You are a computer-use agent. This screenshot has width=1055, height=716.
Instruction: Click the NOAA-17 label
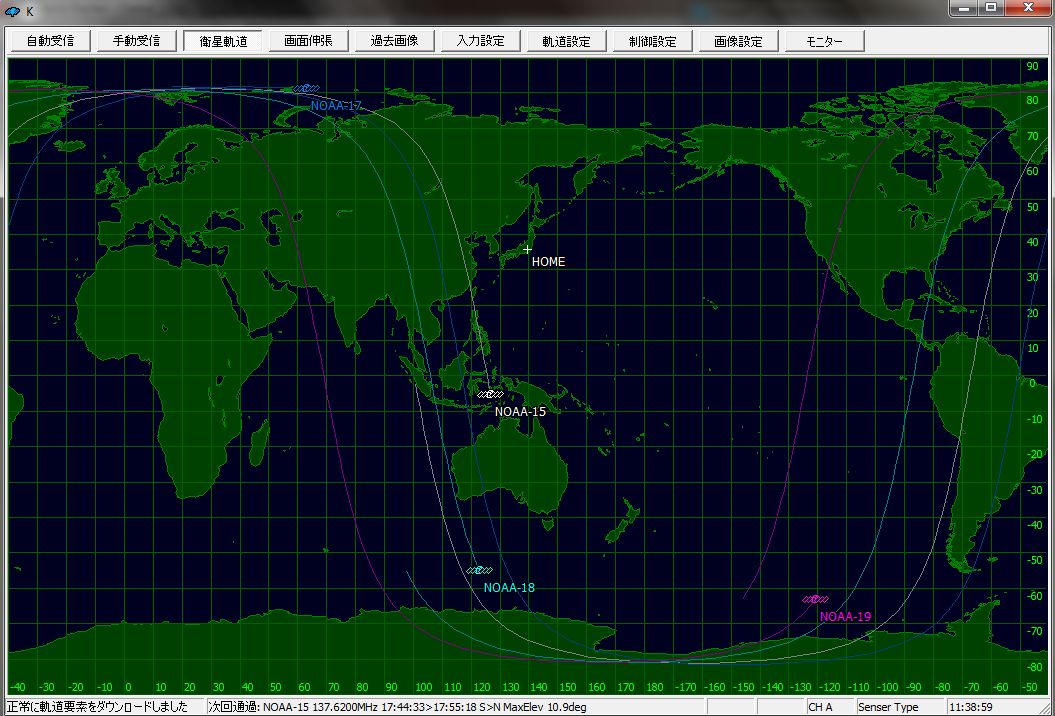pos(336,106)
